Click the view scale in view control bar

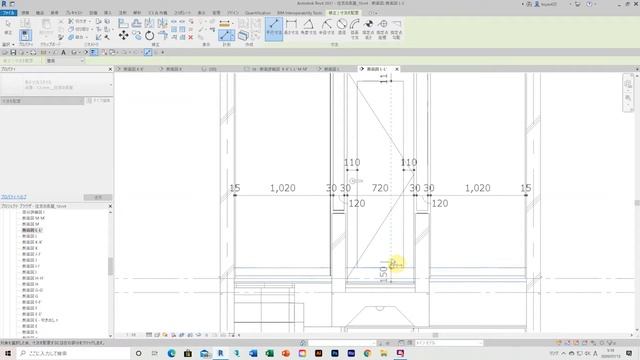tap(131, 335)
